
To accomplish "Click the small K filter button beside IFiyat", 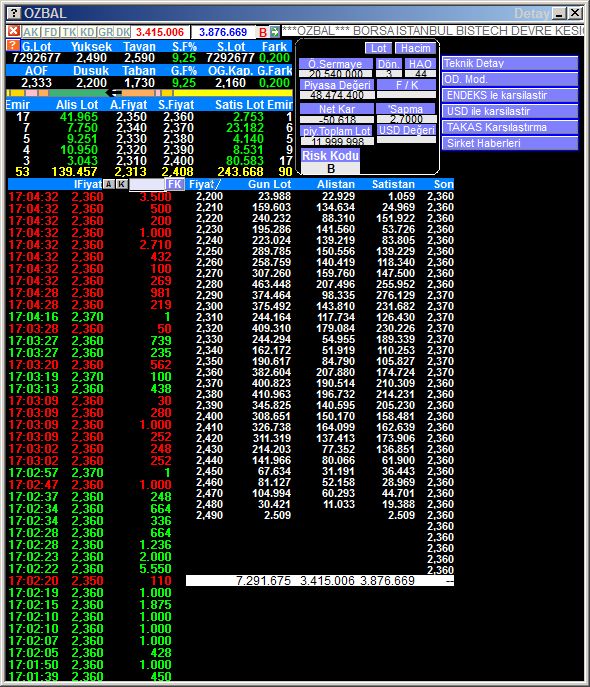I will 121,184.
